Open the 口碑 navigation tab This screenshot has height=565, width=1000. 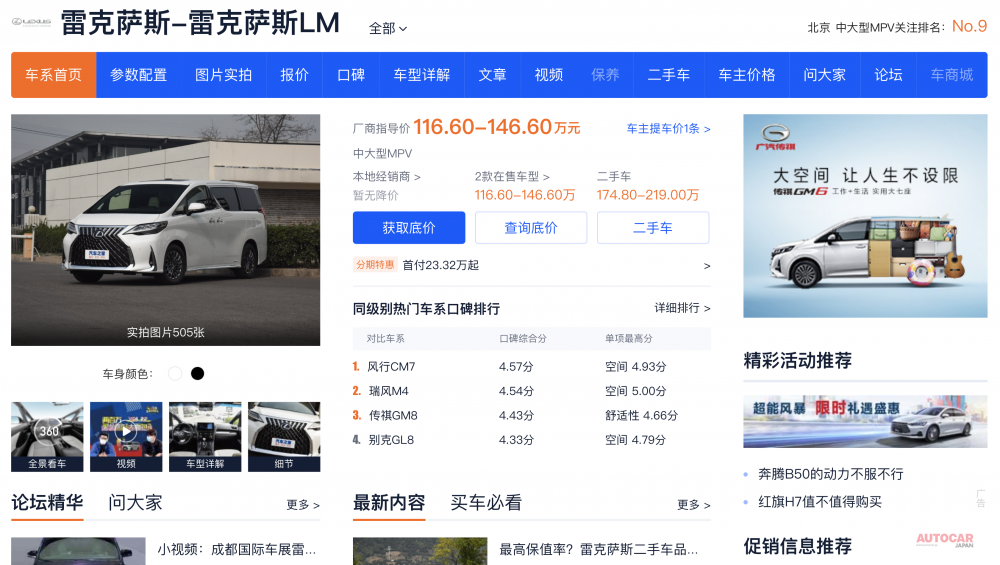pyautogui.click(x=351, y=75)
